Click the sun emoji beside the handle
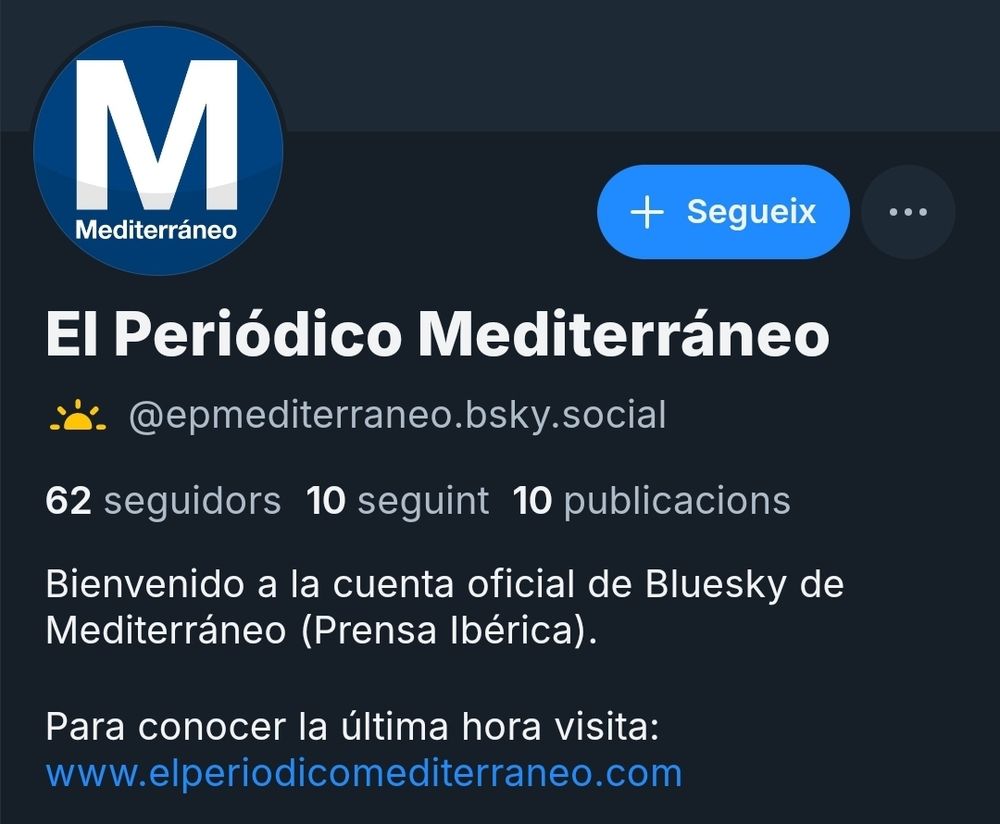Viewport: 1000px width, 824px height. [x=78, y=415]
